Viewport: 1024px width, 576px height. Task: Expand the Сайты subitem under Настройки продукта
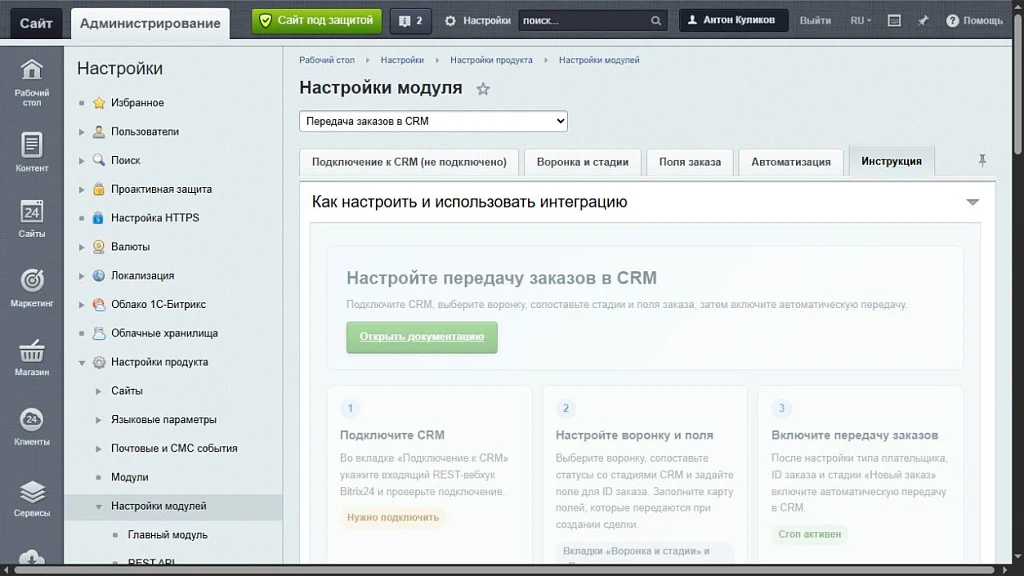coord(99,391)
